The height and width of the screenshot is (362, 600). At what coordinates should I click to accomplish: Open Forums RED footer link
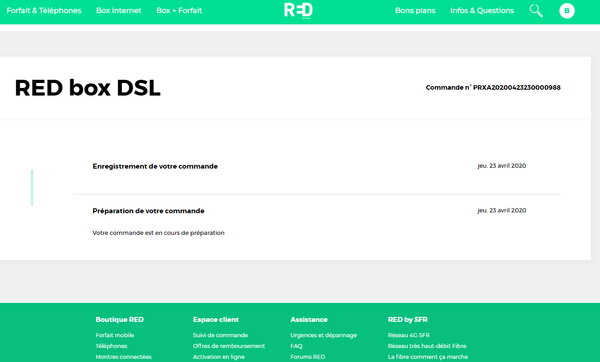[308, 357]
